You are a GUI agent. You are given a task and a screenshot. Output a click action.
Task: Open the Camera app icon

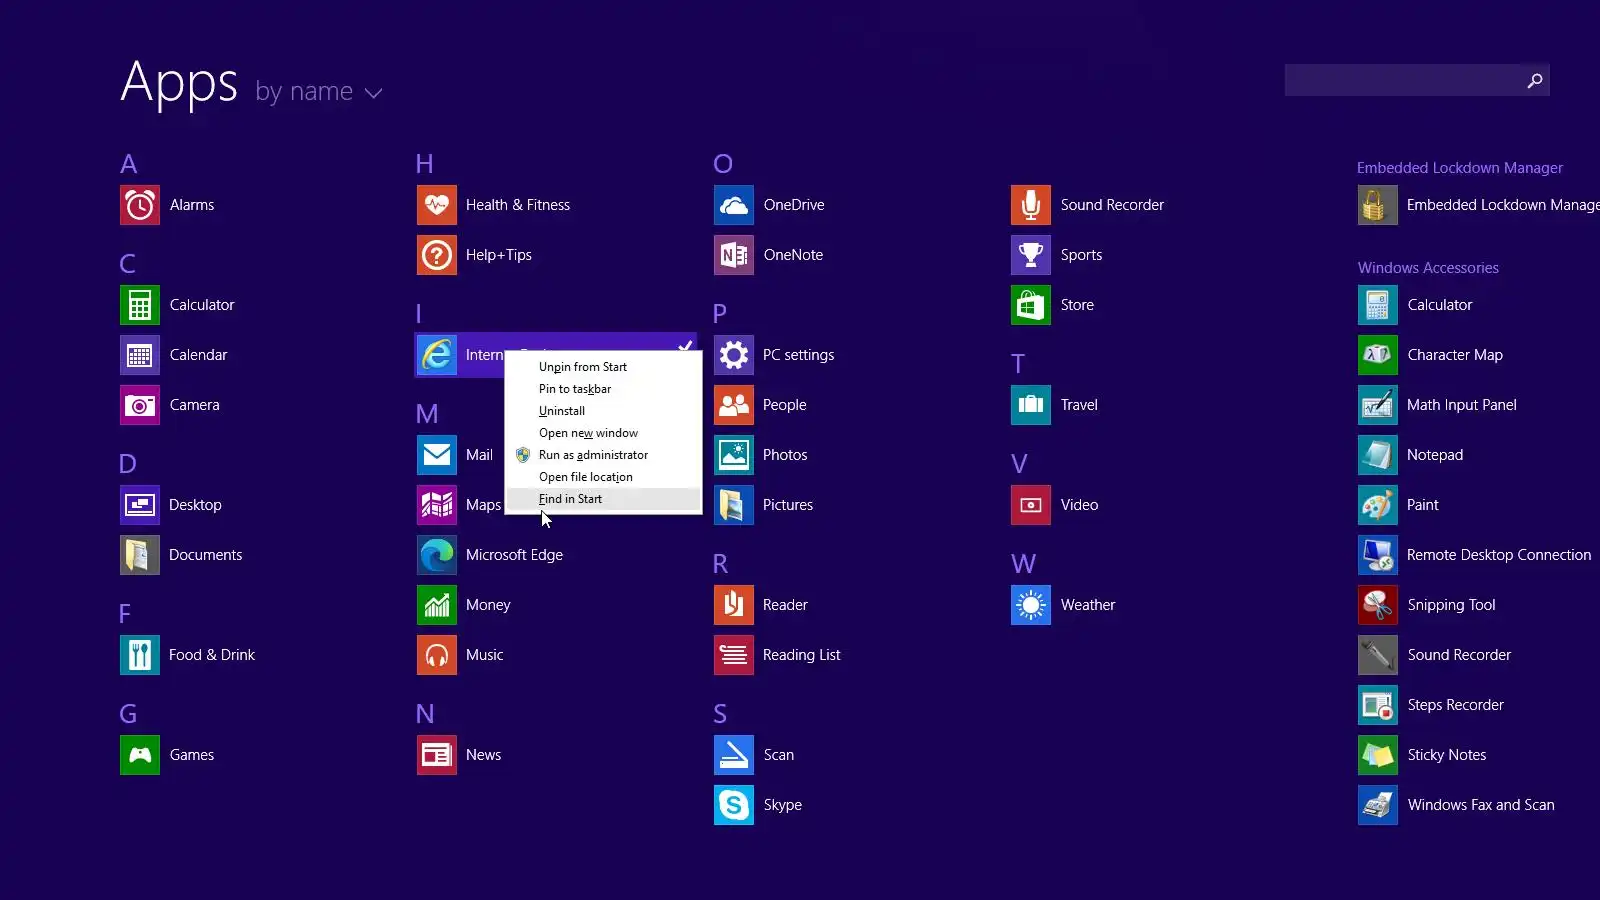[140, 405]
